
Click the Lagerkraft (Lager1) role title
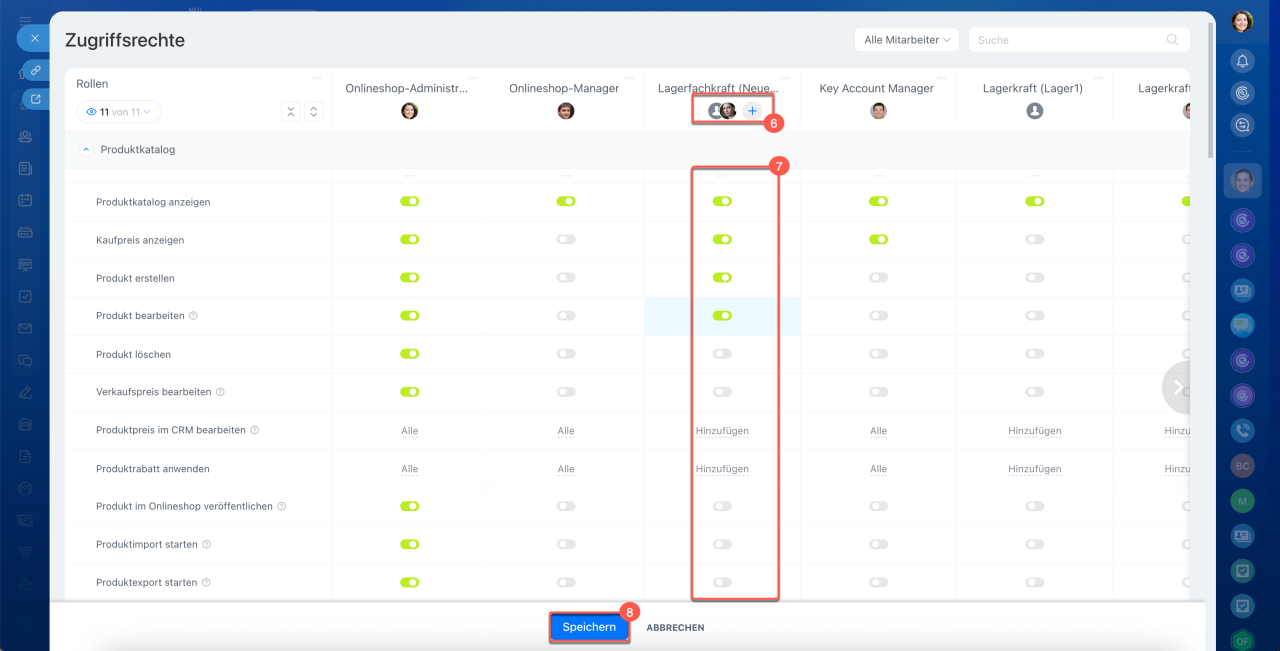tap(1033, 88)
